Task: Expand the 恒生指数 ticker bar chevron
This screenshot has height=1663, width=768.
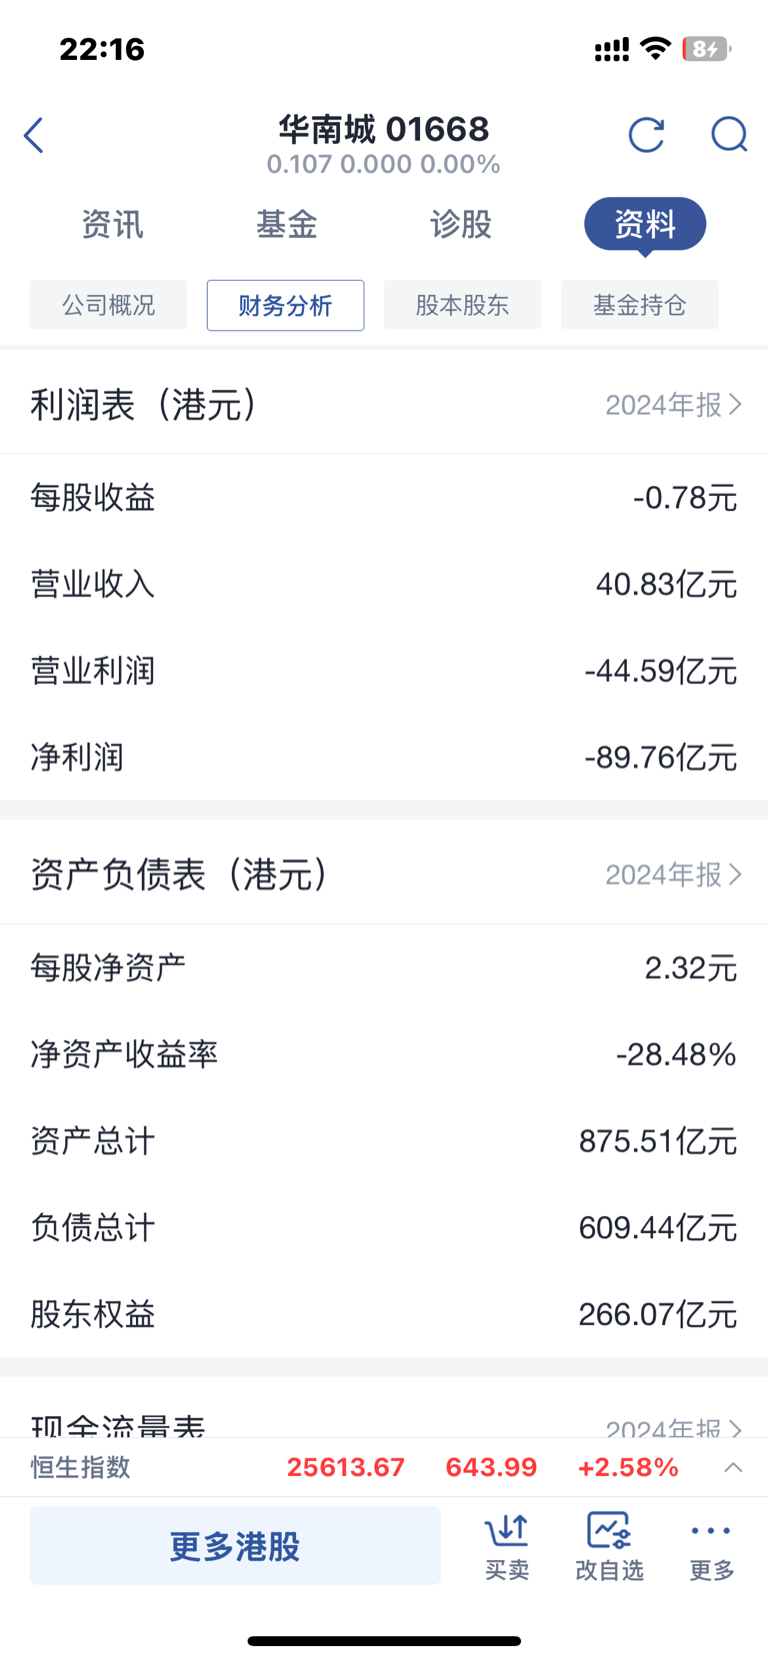Action: (733, 1467)
